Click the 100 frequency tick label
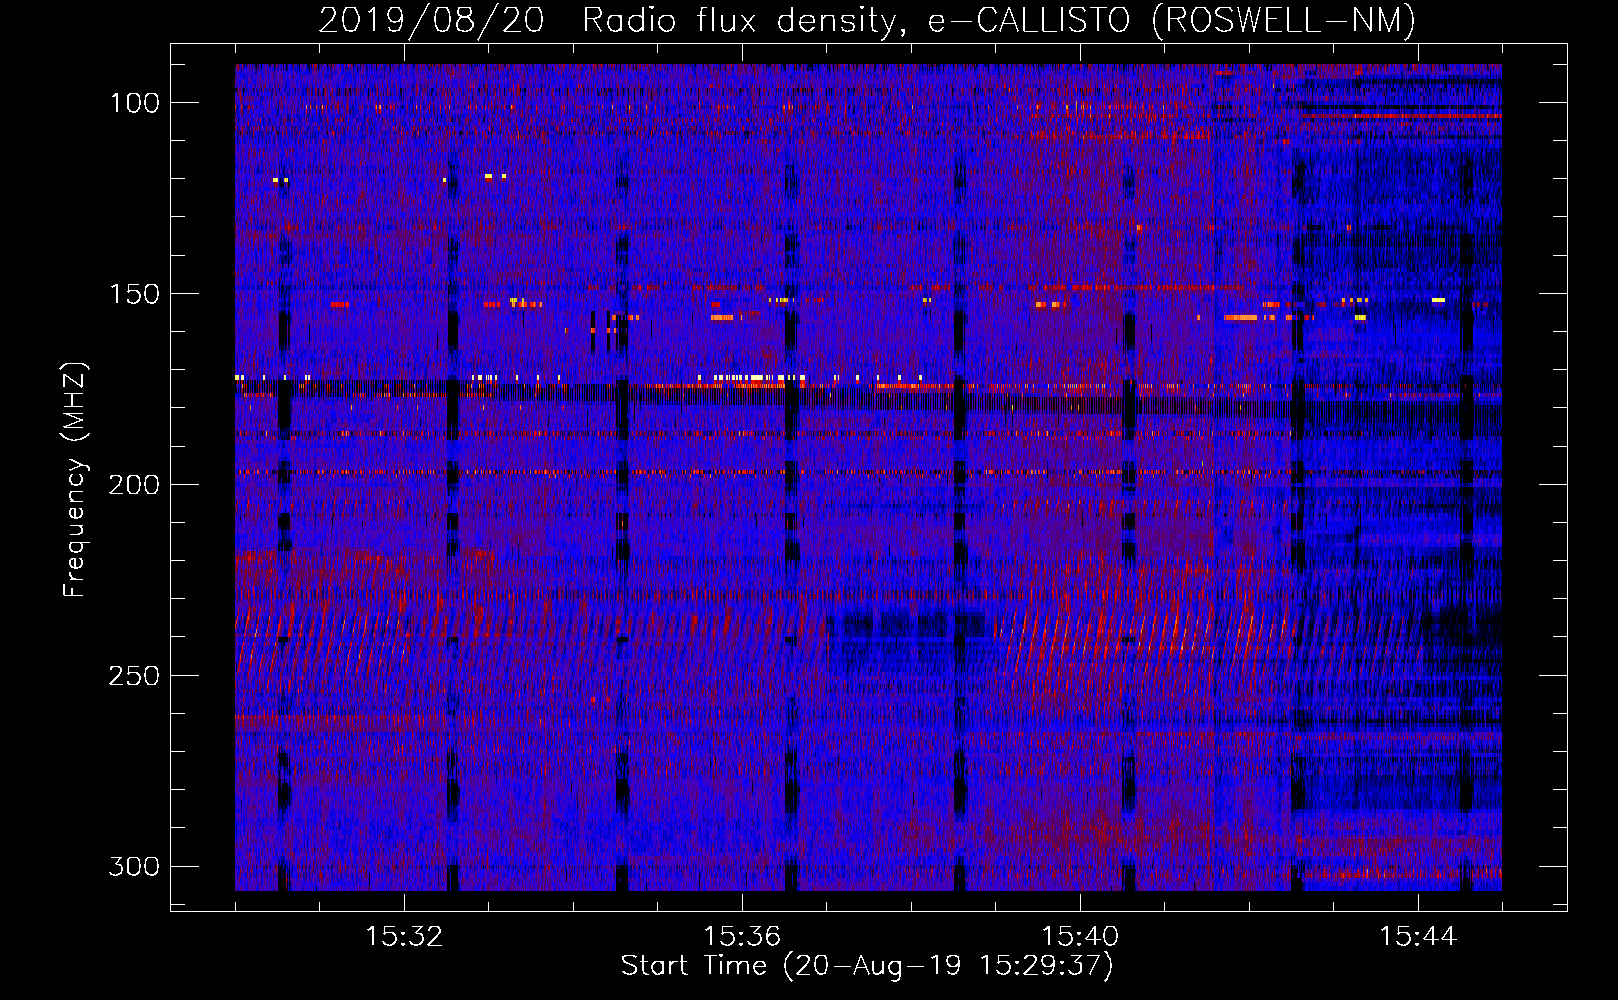Image resolution: width=1618 pixels, height=1000 pixels. click(134, 103)
